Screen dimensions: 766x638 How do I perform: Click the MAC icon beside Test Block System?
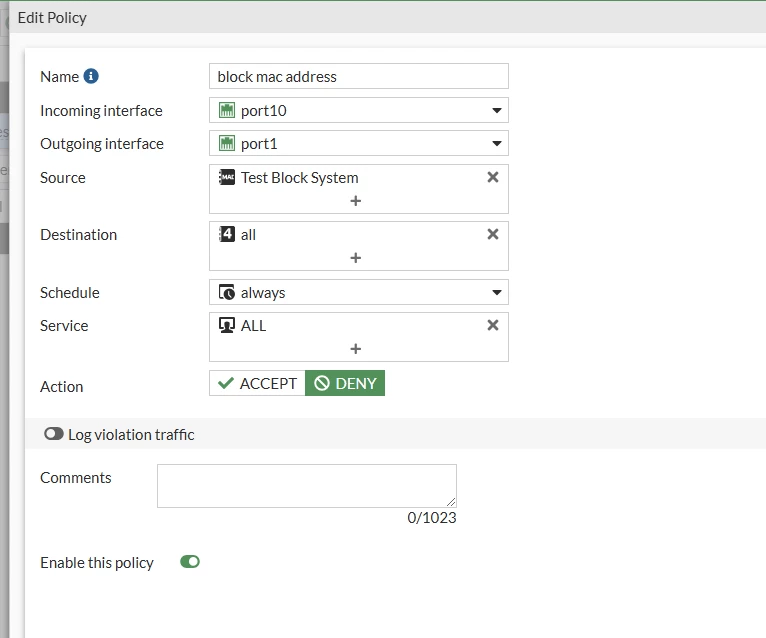pyautogui.click(x=227, y=177)
